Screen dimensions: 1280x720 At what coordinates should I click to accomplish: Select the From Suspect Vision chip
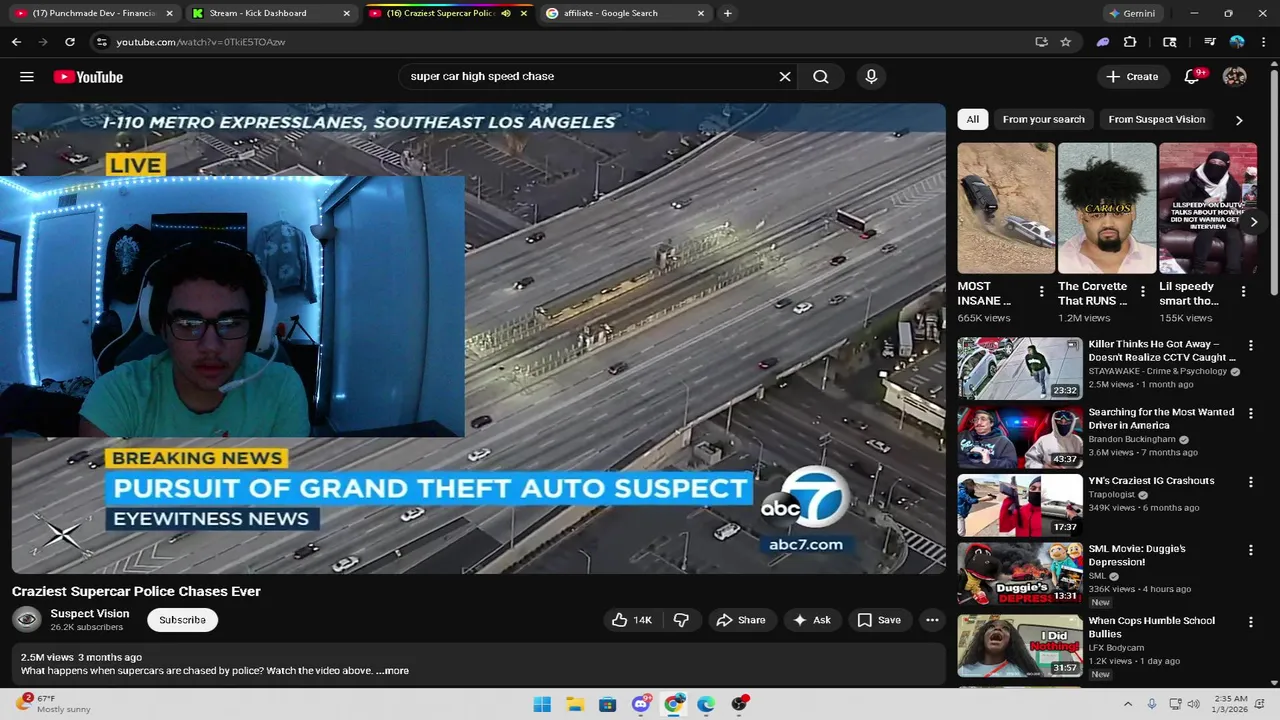pos(1157,119)
